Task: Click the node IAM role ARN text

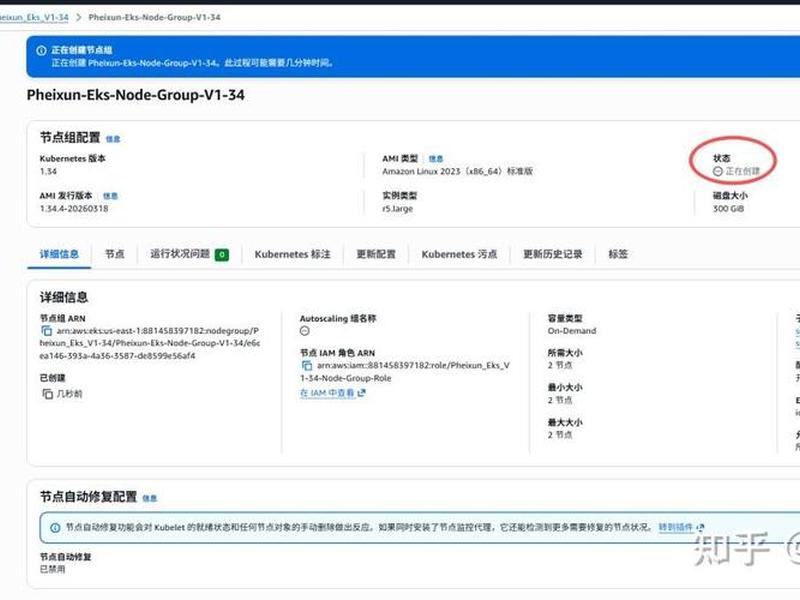Action: coord(405,372)
